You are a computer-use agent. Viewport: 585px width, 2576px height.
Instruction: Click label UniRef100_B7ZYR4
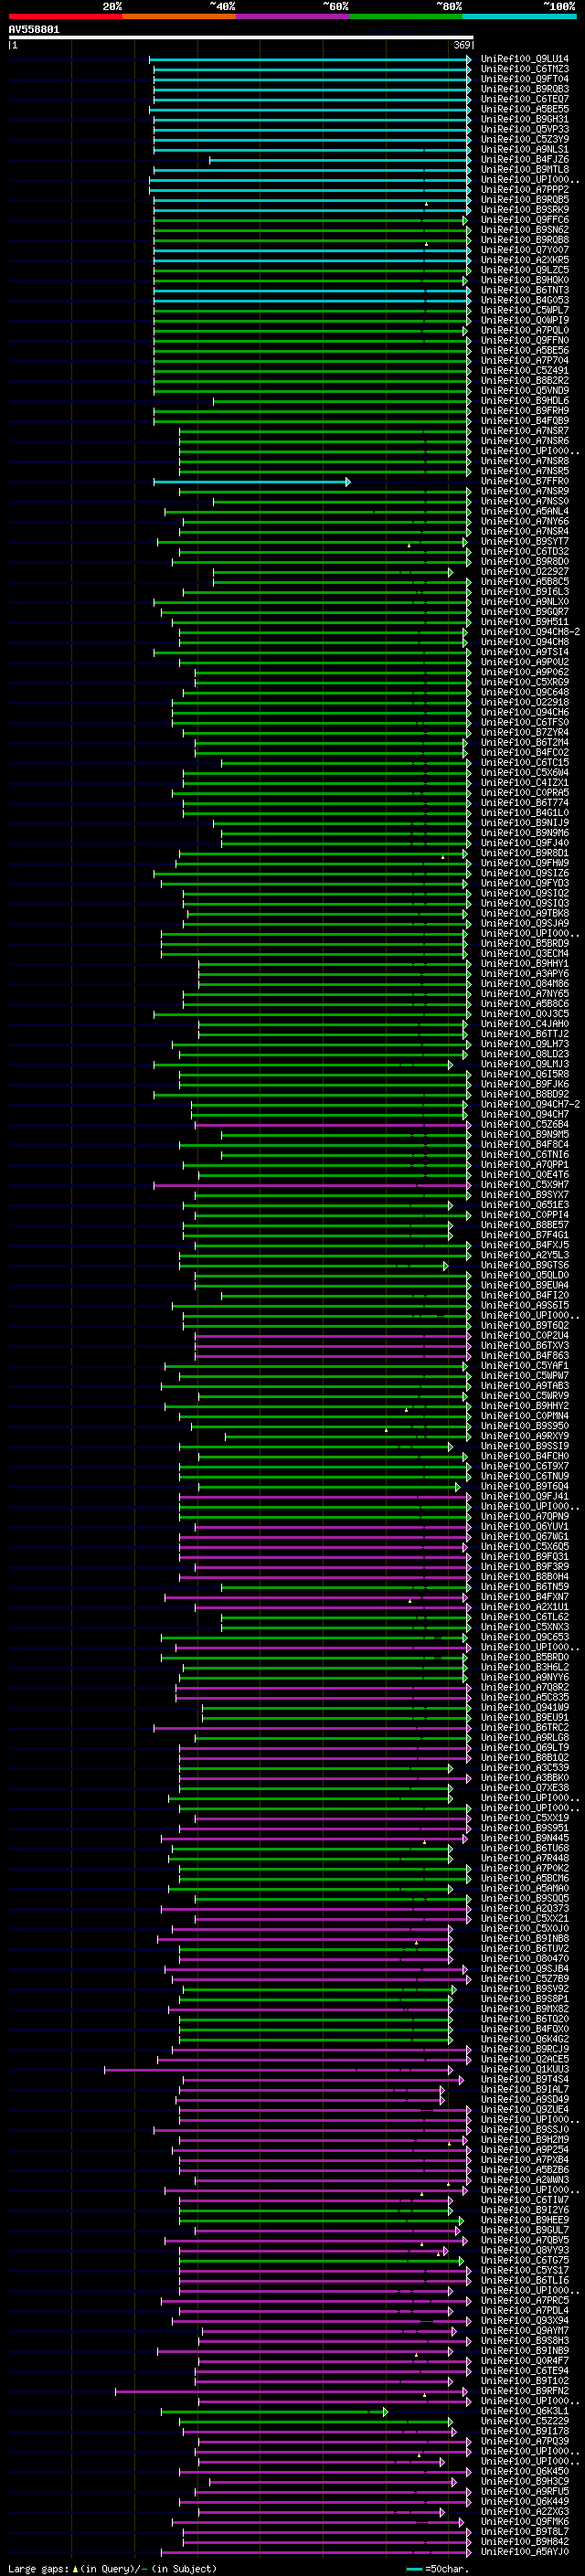click(x=525, y=732)
